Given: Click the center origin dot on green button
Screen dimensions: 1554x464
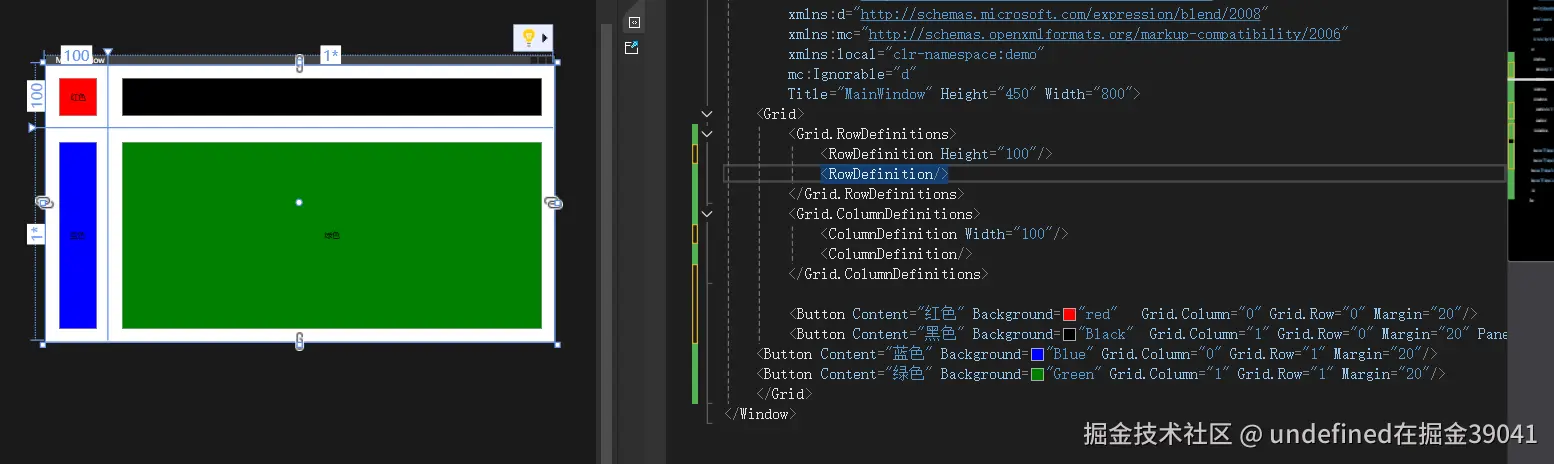Looking at the screenshot, I should [x=299, y=203].
